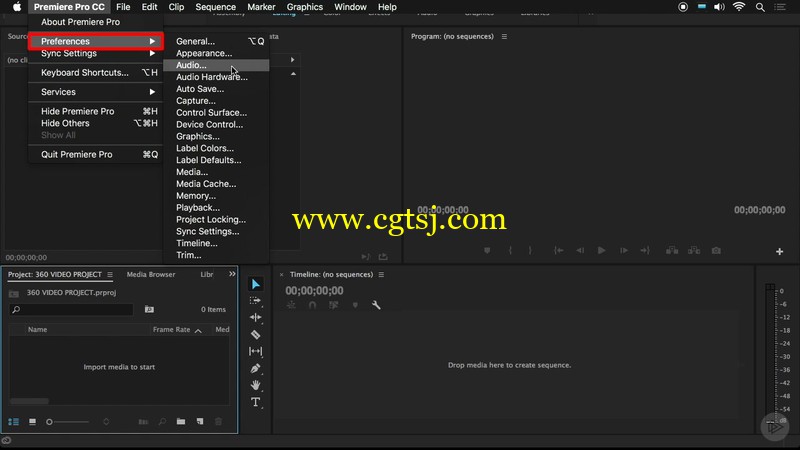Click create search bin icon
Viewport: 800px width, 450px height.
click(149, 309)
